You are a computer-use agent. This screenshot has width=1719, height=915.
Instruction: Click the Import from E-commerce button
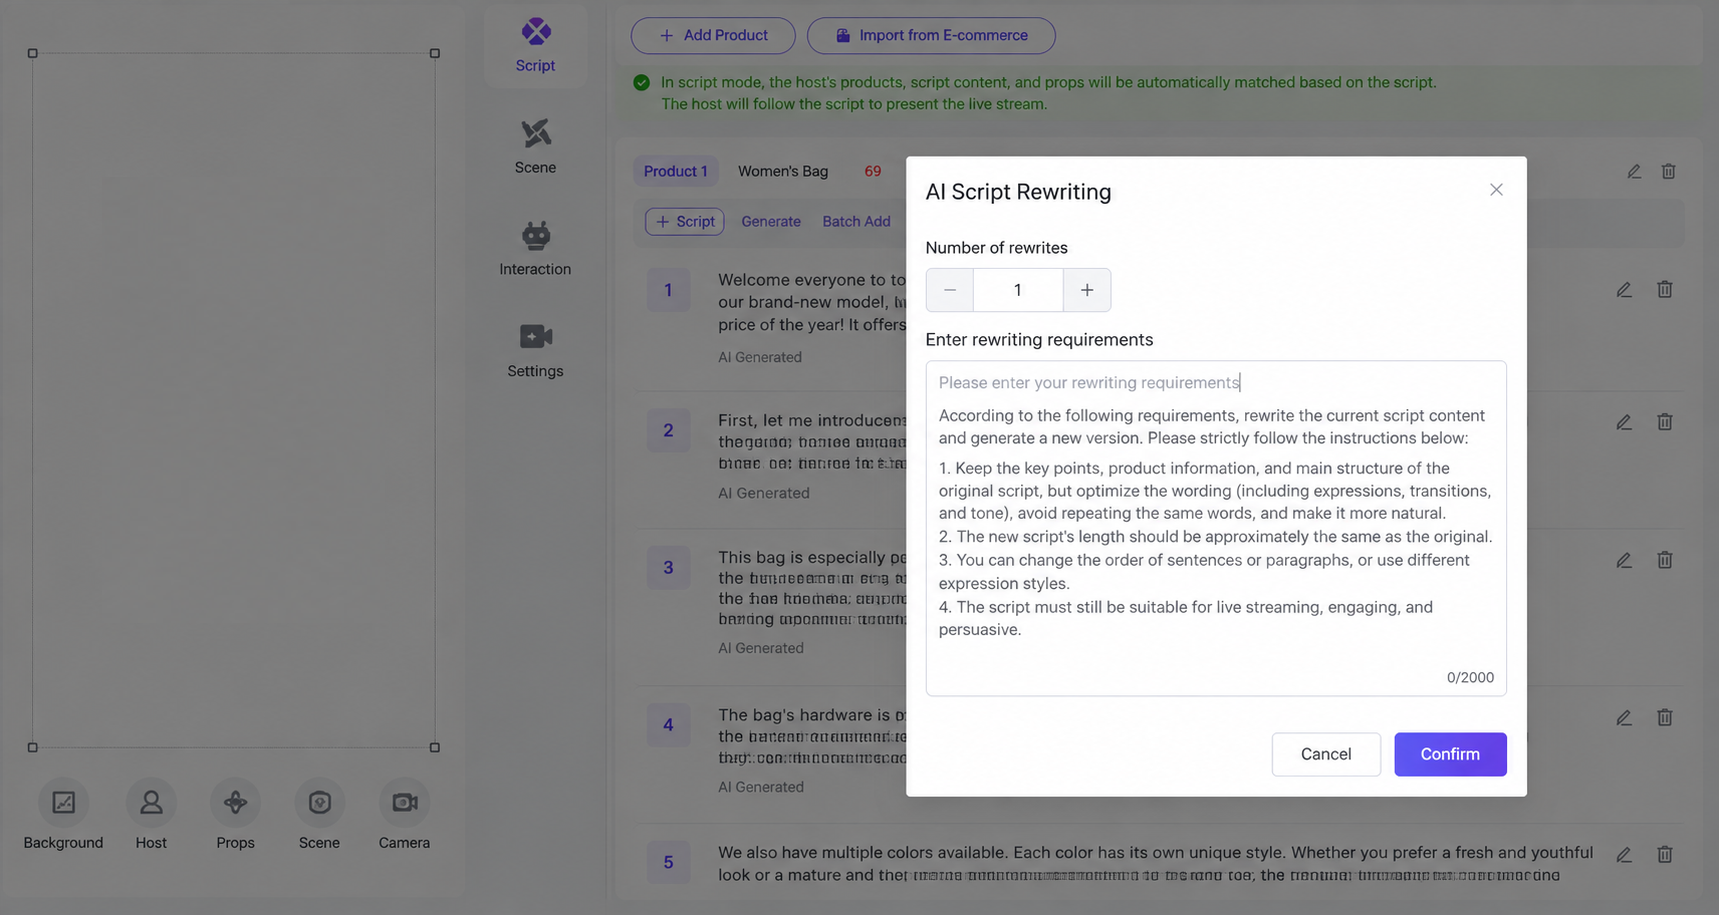931,35
